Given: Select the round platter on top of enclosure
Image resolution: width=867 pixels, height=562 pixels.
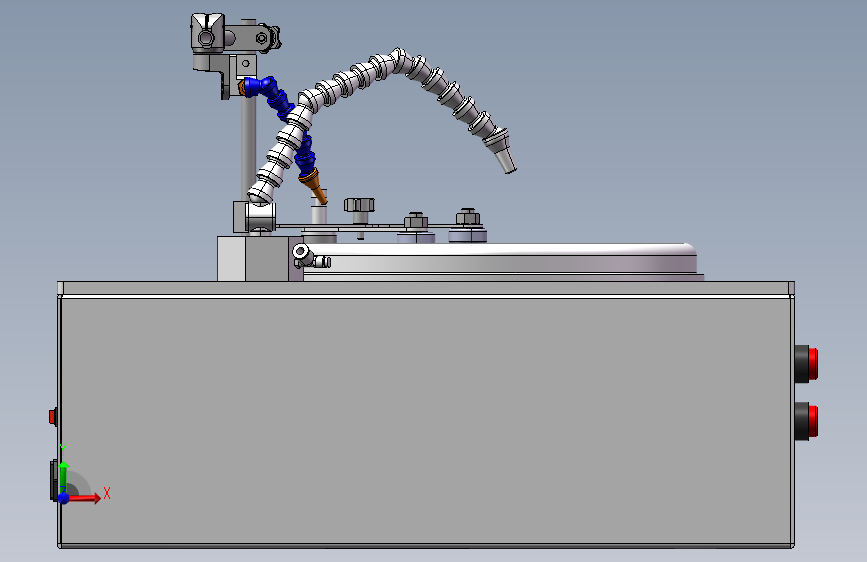Looking at the screenshot, I should click(500, 262).
